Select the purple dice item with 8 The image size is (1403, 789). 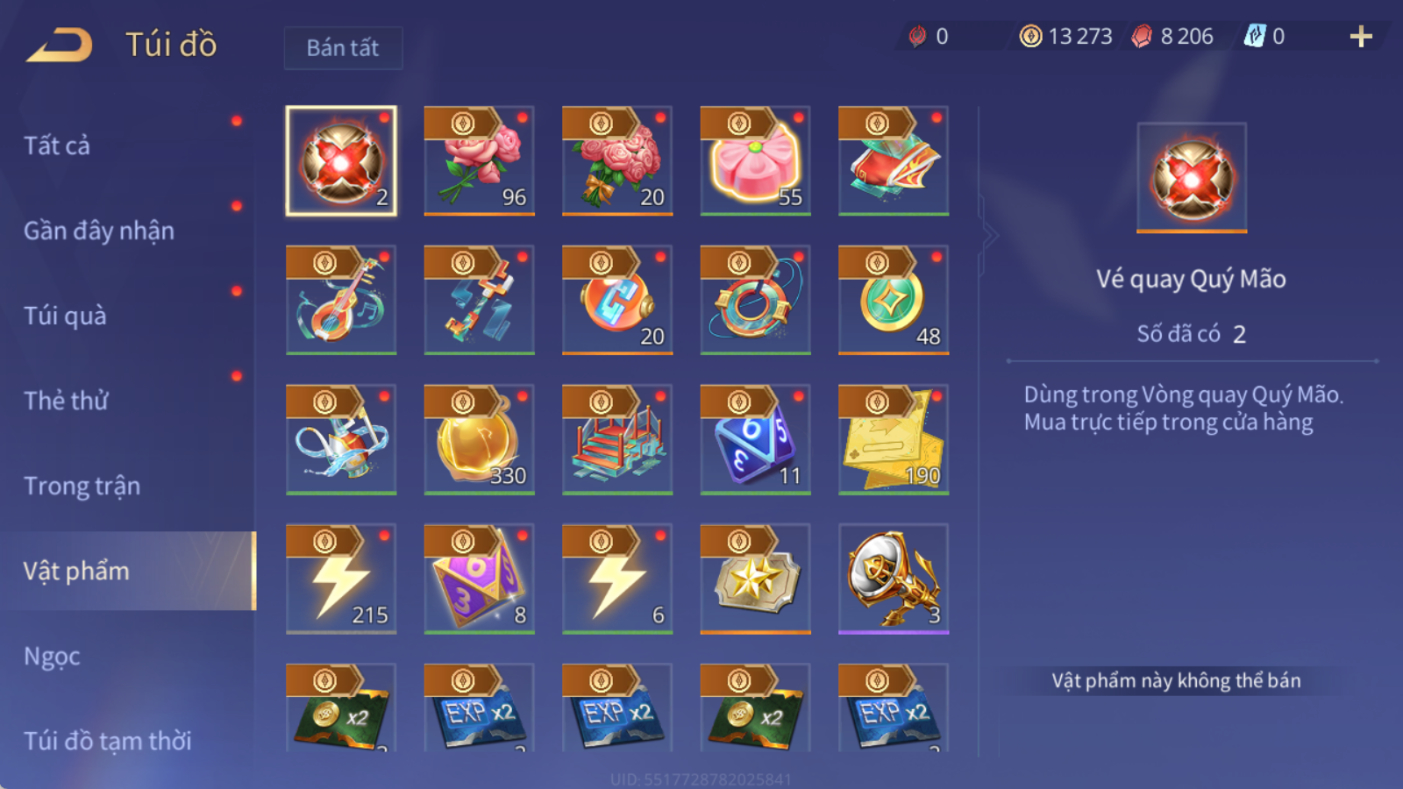(x=479, y=578)
